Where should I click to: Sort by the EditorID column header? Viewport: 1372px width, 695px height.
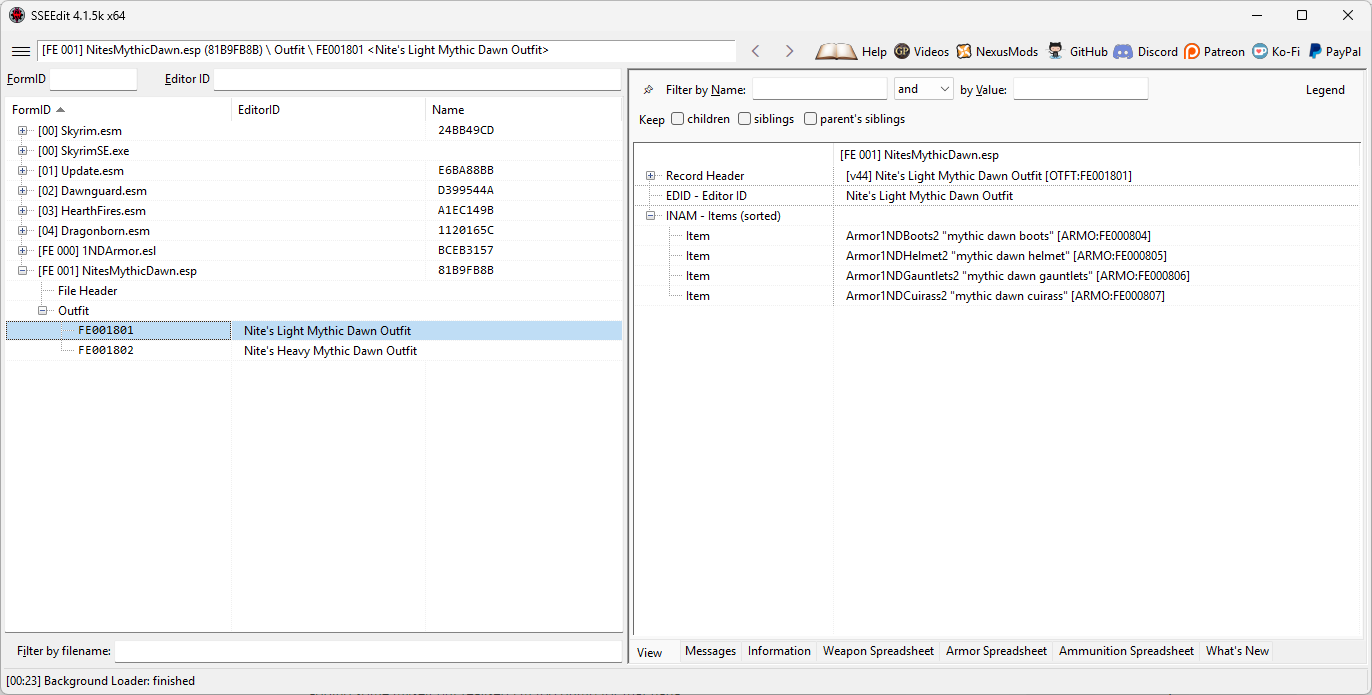point(329,110)
